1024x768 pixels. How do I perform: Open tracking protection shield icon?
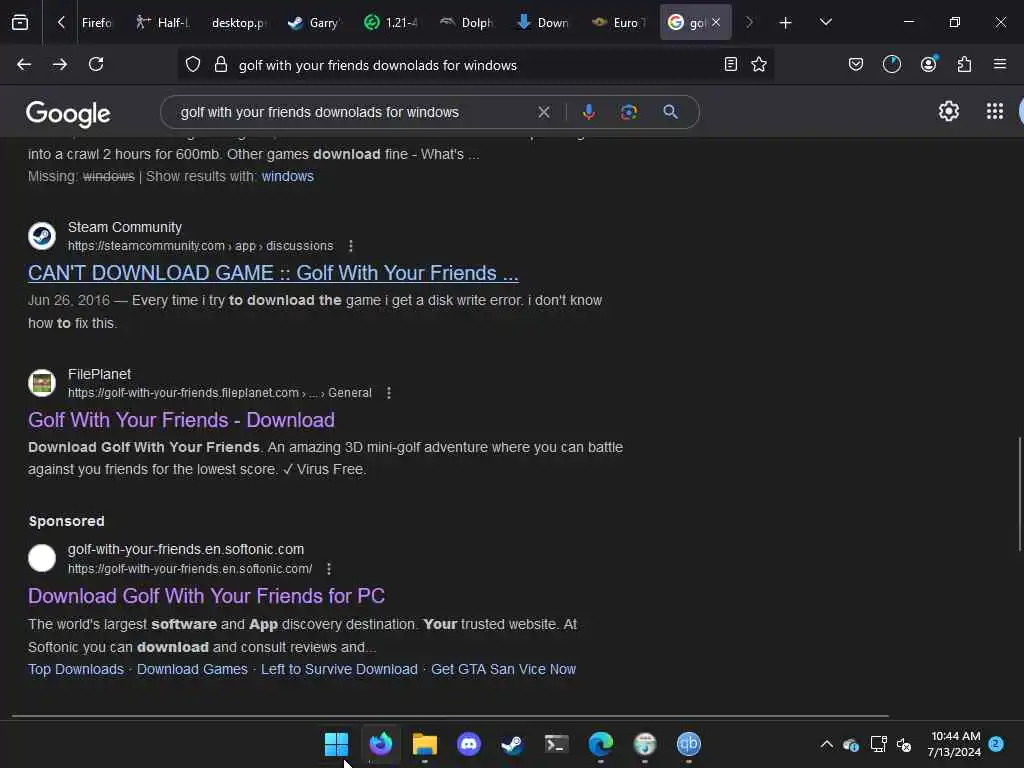(x=193, y=64)
